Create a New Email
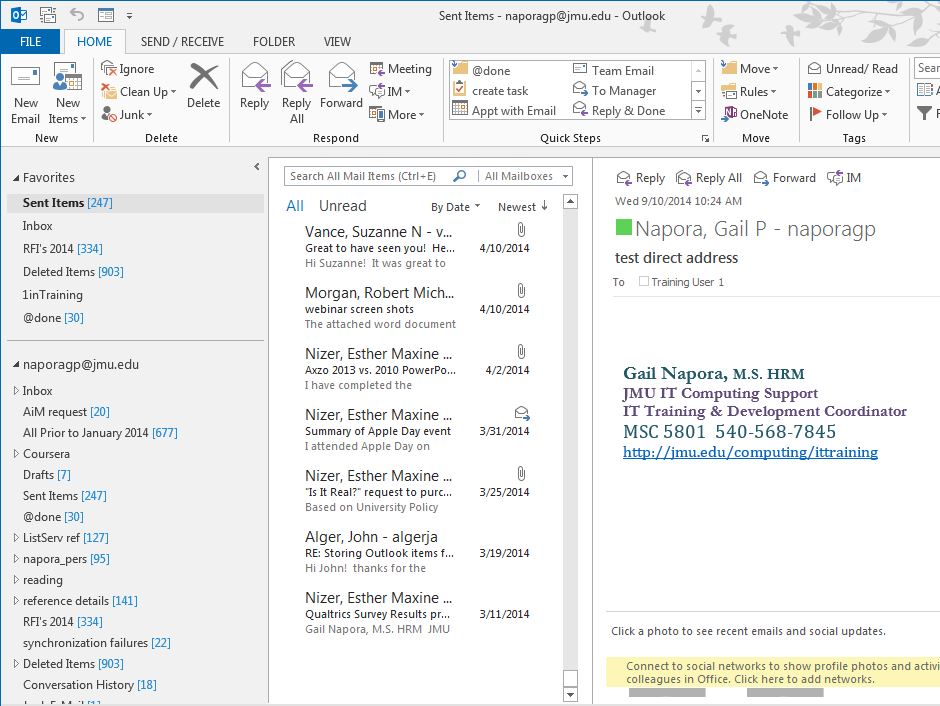Viewport: 940px width, 706px height. coord(25,94)
